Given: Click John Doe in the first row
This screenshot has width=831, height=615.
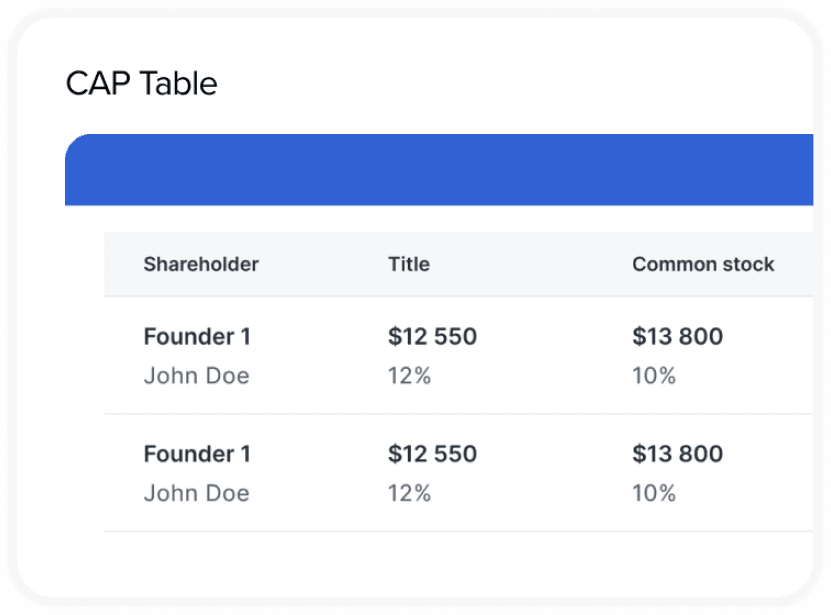Looking at the screenshot, I should pos(196,376).
